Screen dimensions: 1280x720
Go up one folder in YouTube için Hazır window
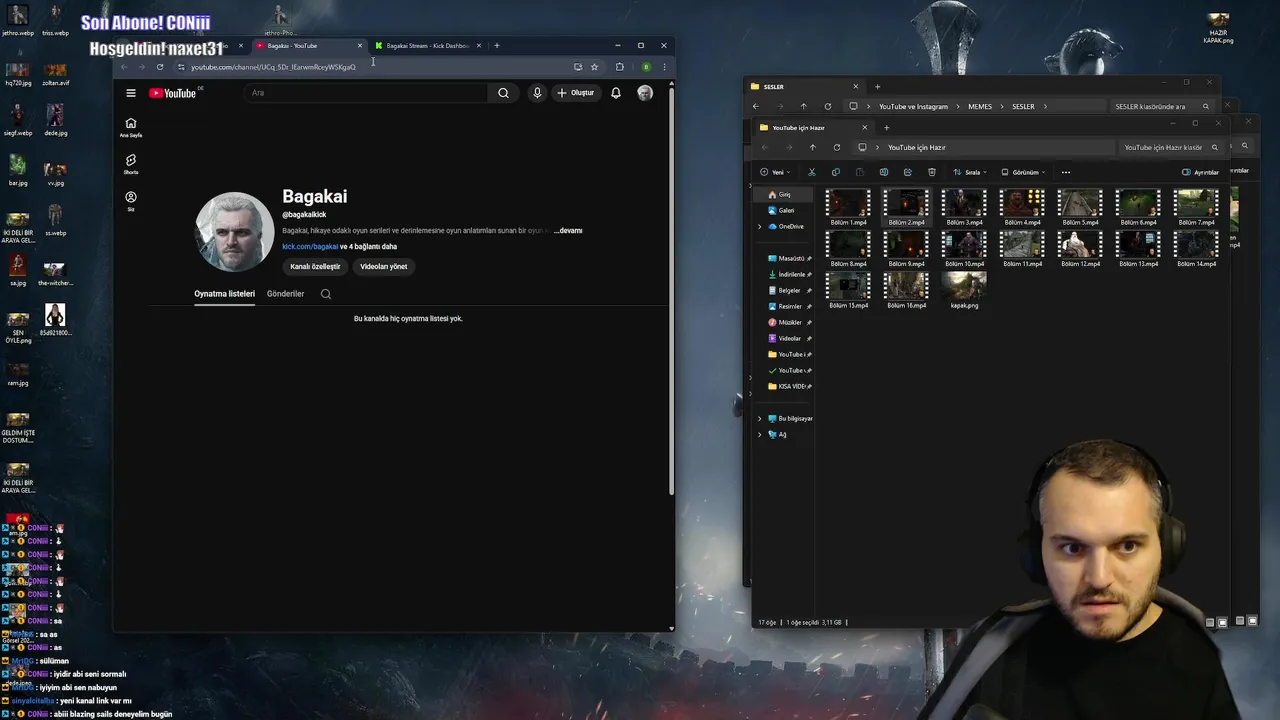pyautogui.click(x=812, y=147)
